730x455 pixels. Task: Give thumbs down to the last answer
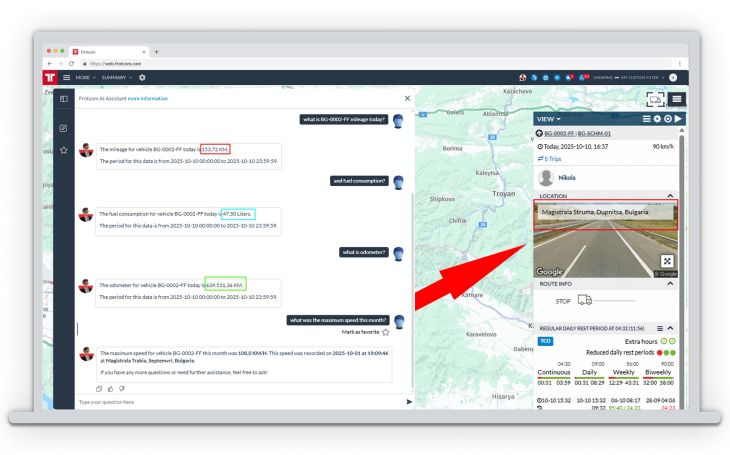[x=121, y=388]
